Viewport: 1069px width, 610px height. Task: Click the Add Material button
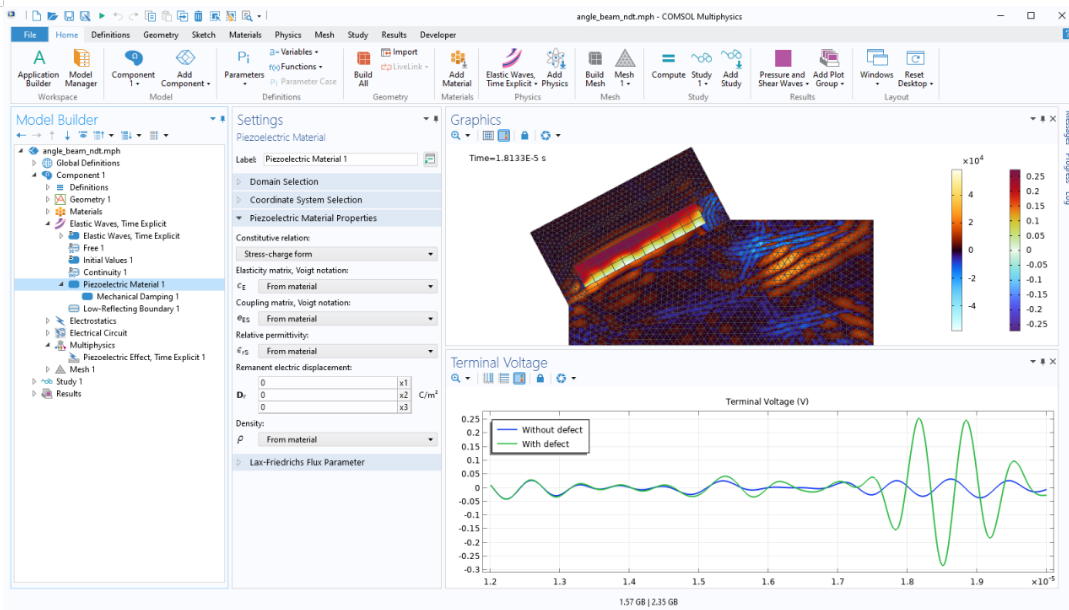point(457,68)
